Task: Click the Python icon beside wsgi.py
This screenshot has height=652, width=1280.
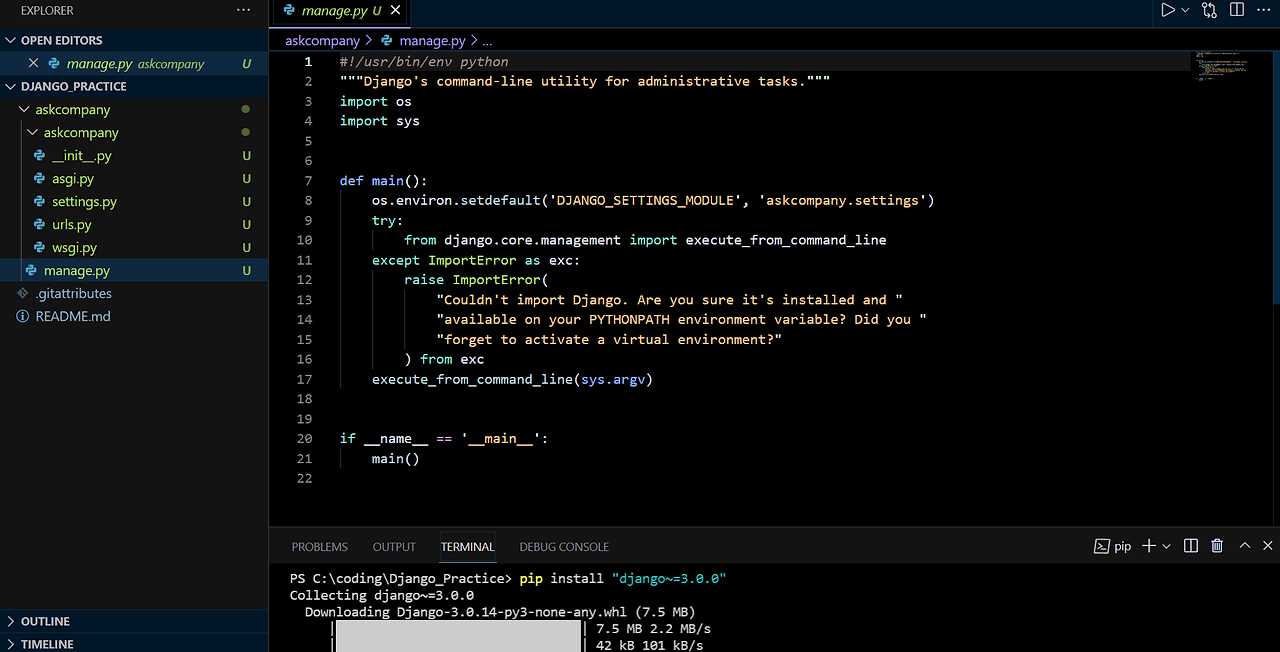Action: tap(40, 247)
